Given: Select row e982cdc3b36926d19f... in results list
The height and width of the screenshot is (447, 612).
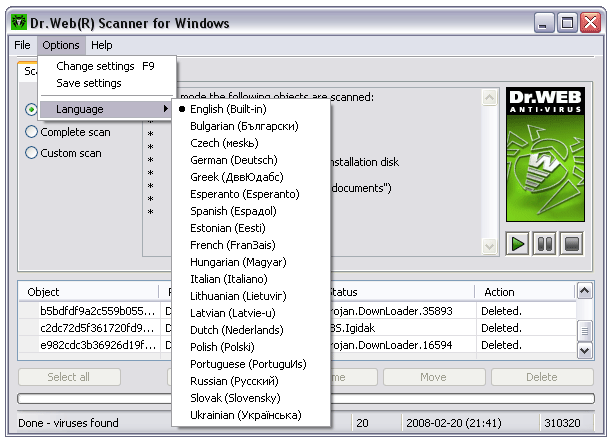Looking at the screenshot, I should (x=98, y=345).
